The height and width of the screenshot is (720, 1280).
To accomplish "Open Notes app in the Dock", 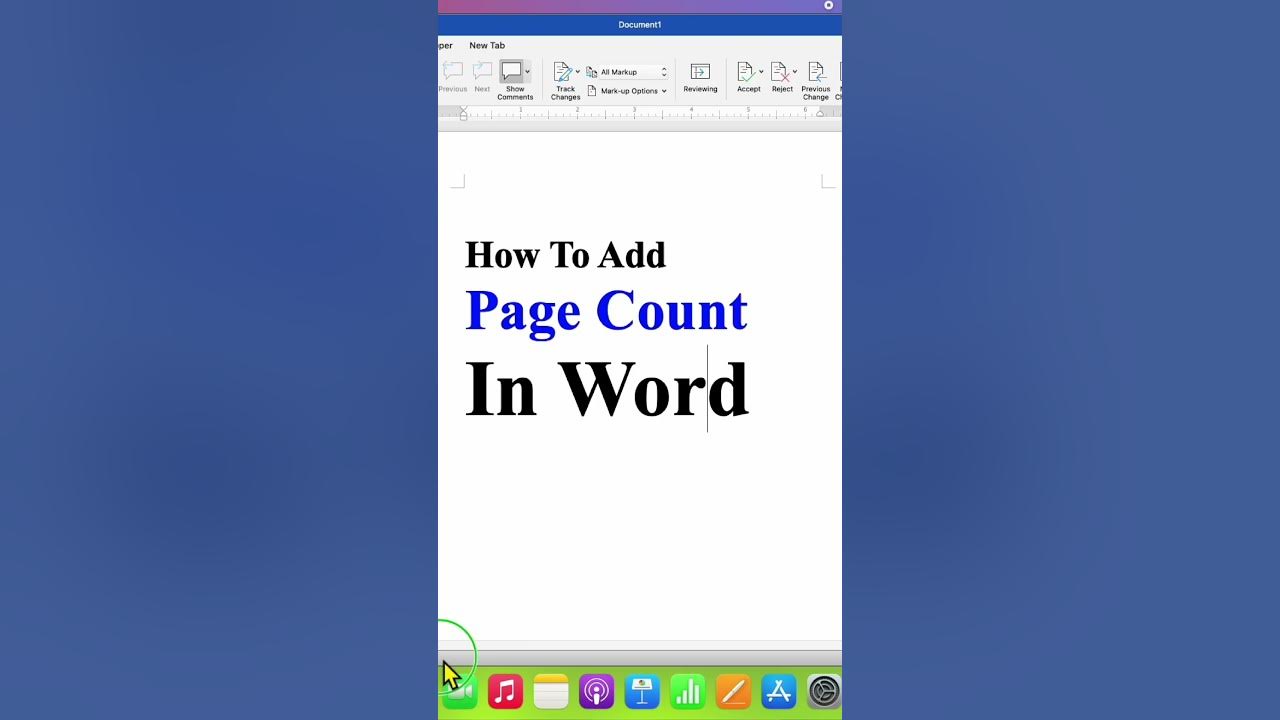I will click(x=551, y=691).
